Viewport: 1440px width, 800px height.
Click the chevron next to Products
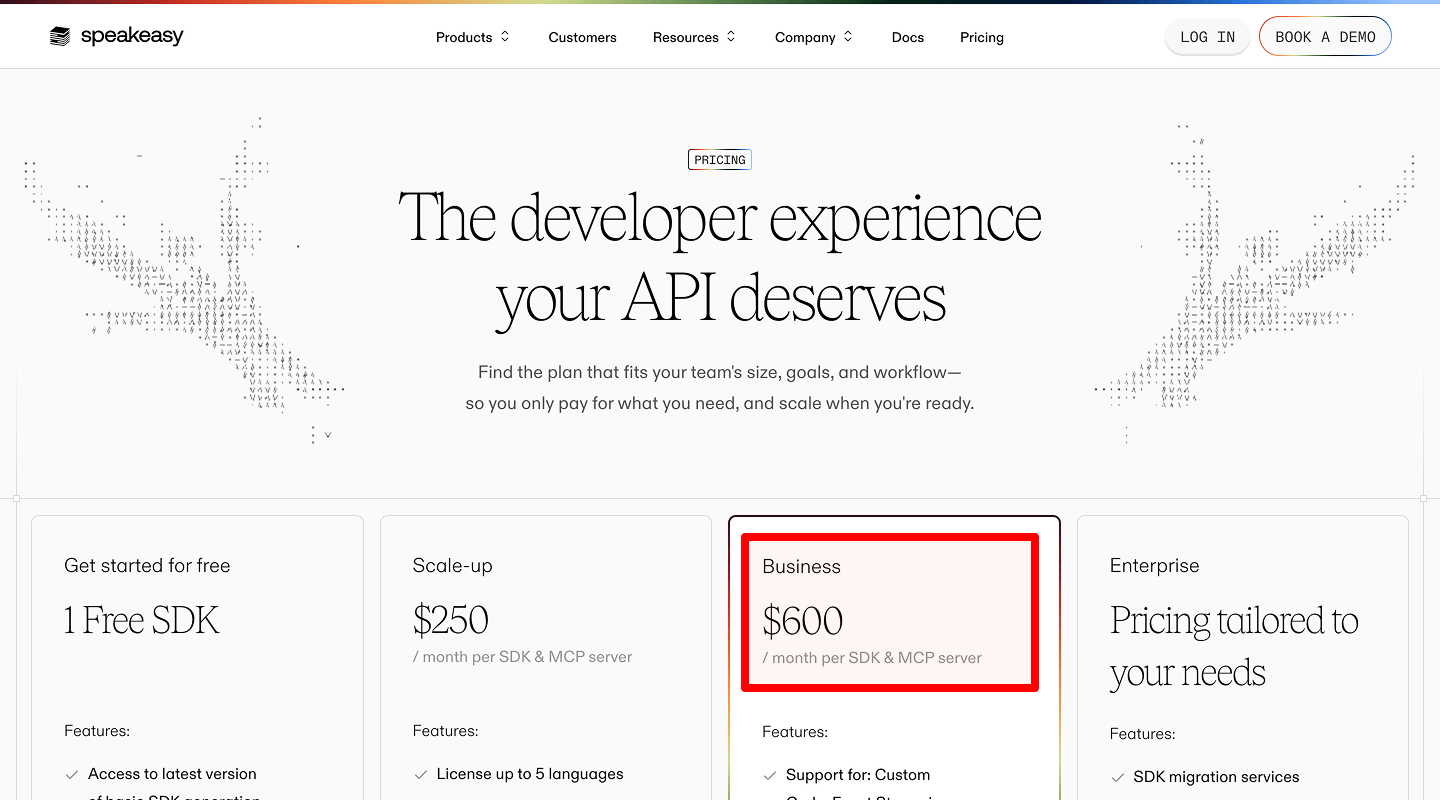click(504, 37)
